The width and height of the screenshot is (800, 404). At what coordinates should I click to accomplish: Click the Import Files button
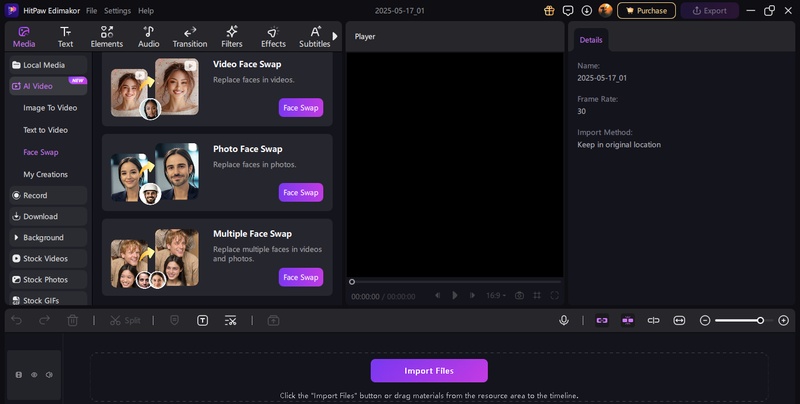(429, 370)
